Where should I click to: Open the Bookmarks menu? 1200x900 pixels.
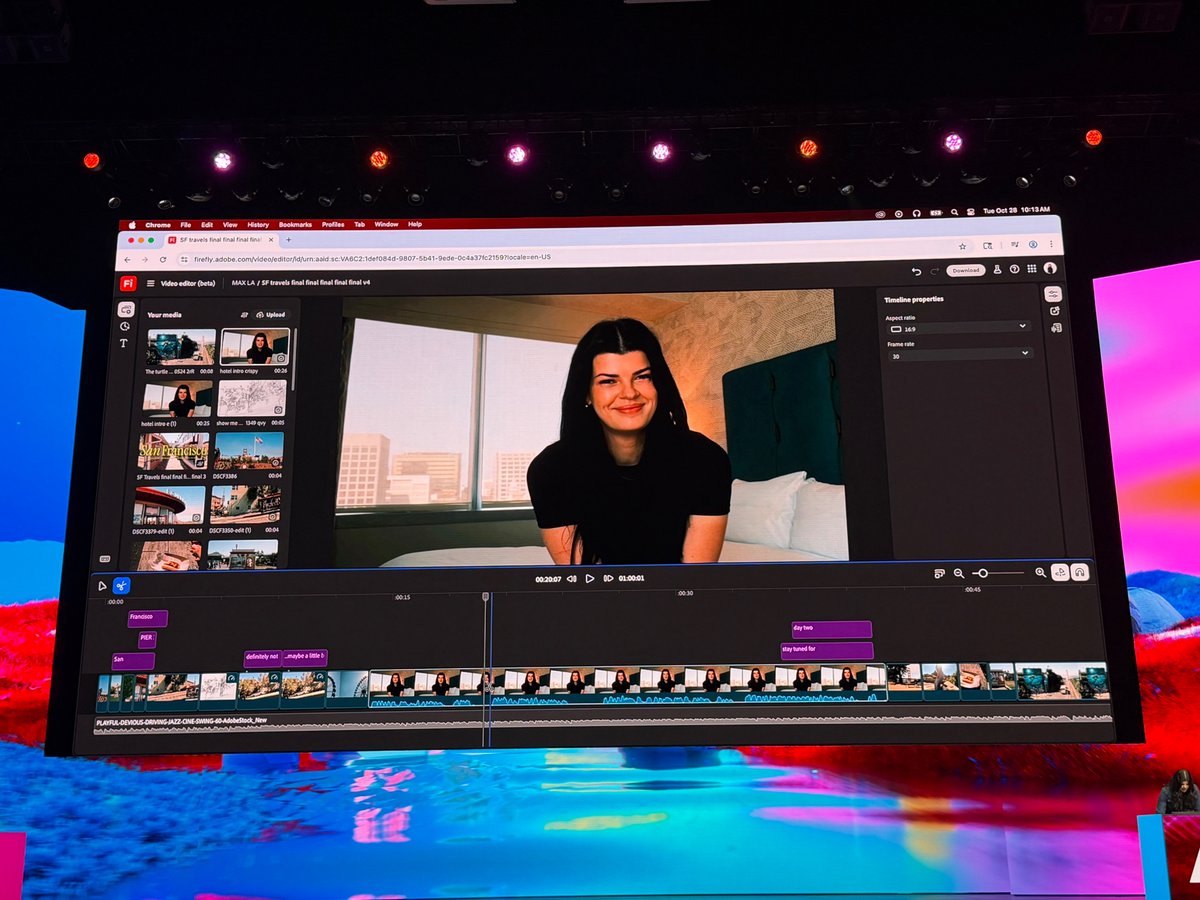tap(295, 225)
